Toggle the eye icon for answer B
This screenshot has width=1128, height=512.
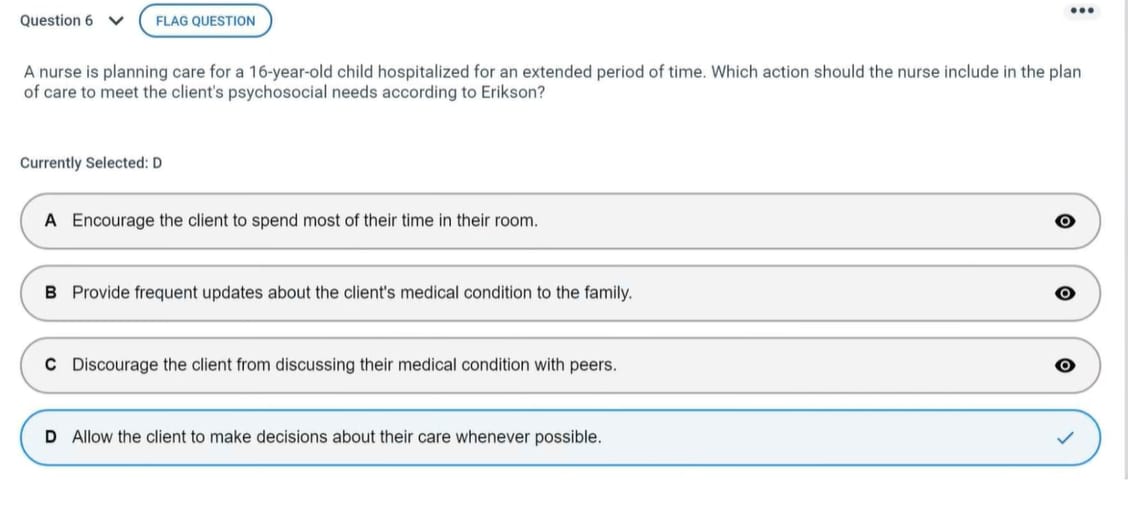[x=1065, y=293]
